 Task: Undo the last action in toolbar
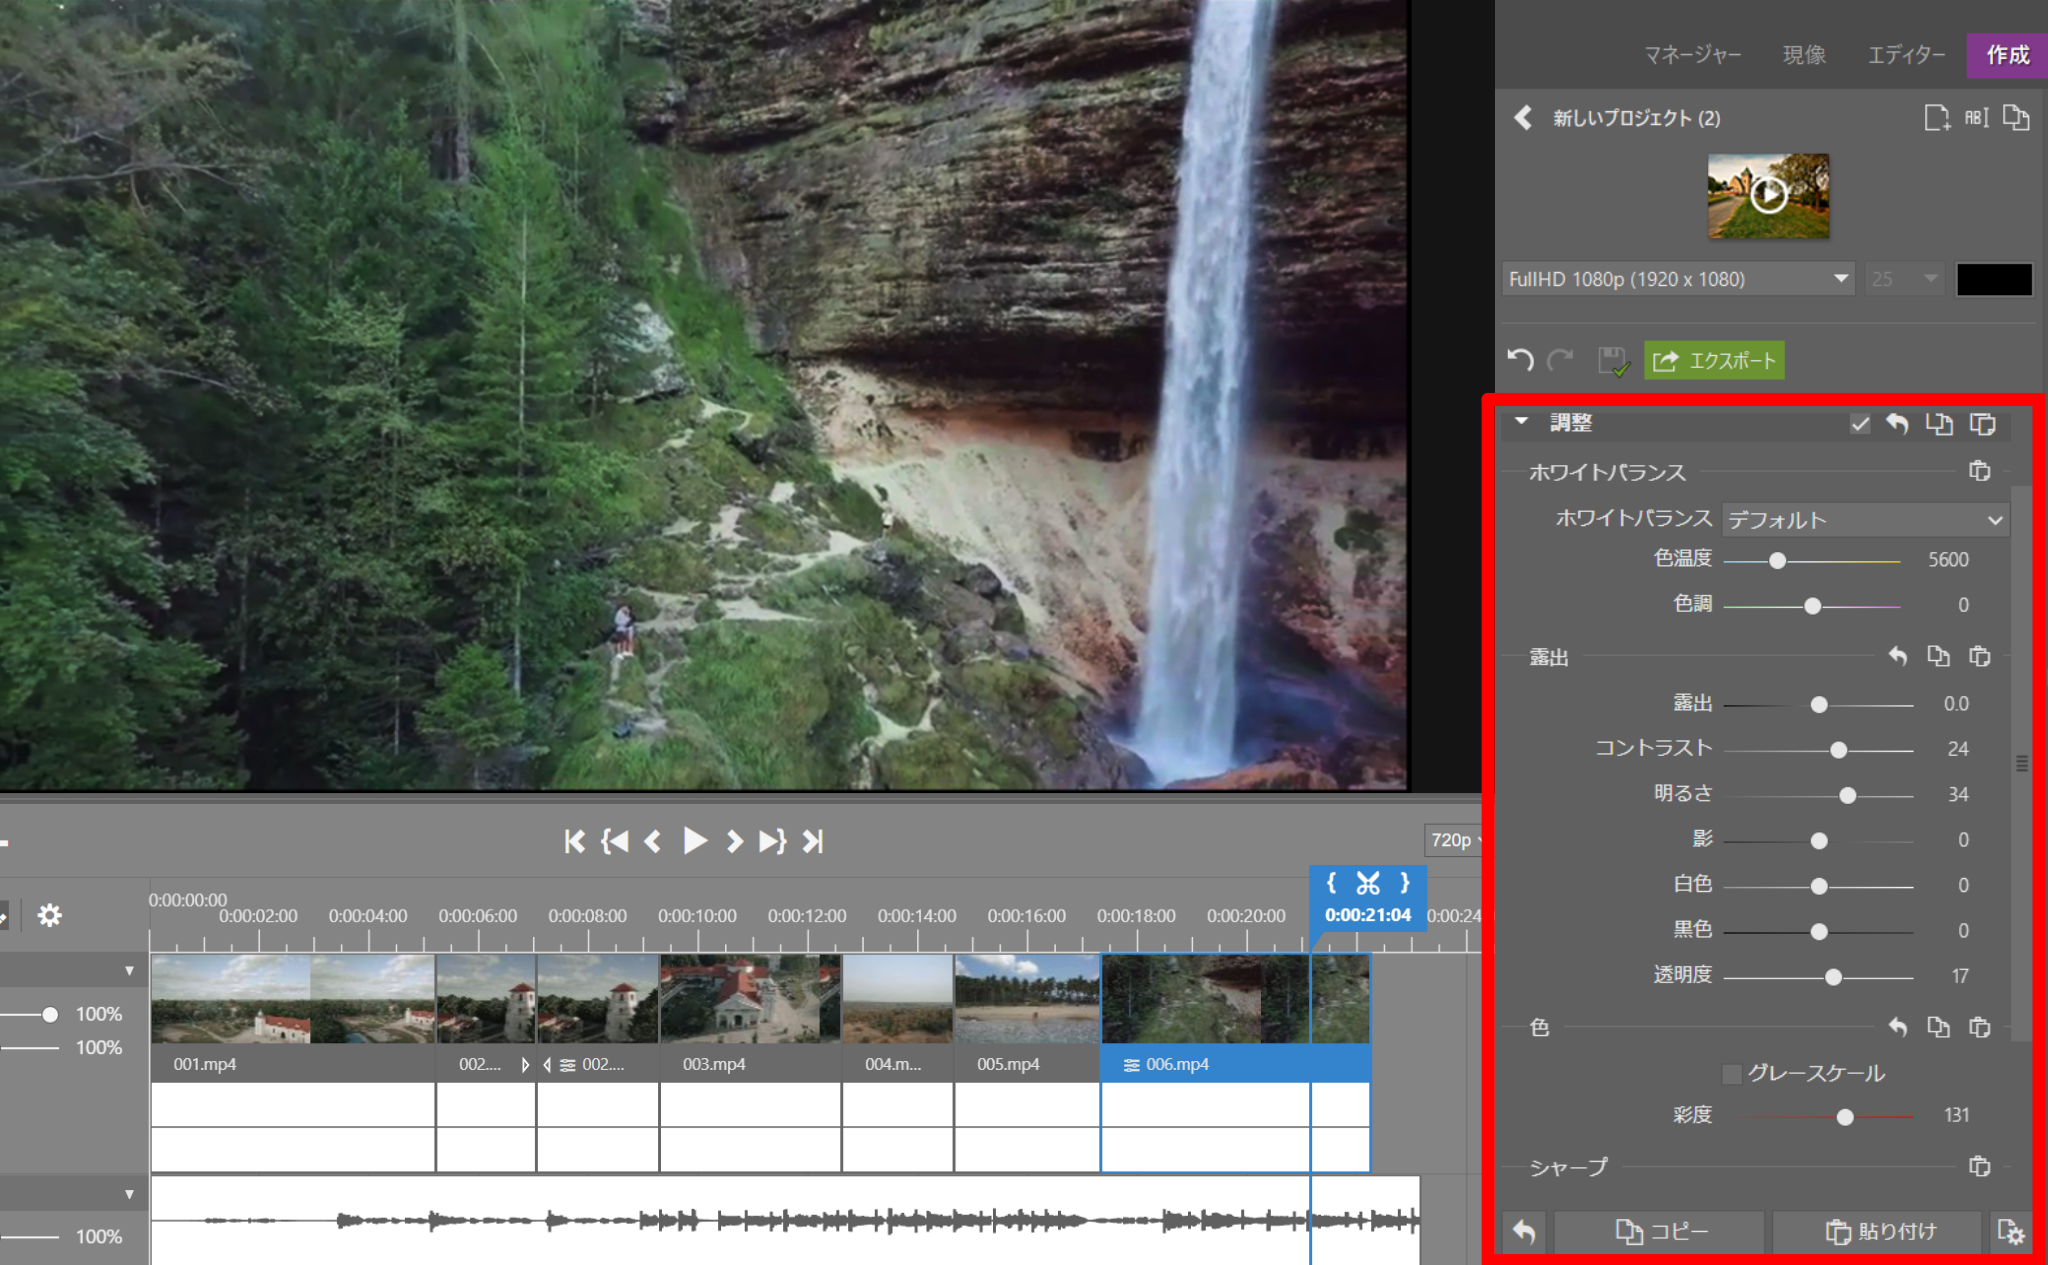coord(1520,360)
